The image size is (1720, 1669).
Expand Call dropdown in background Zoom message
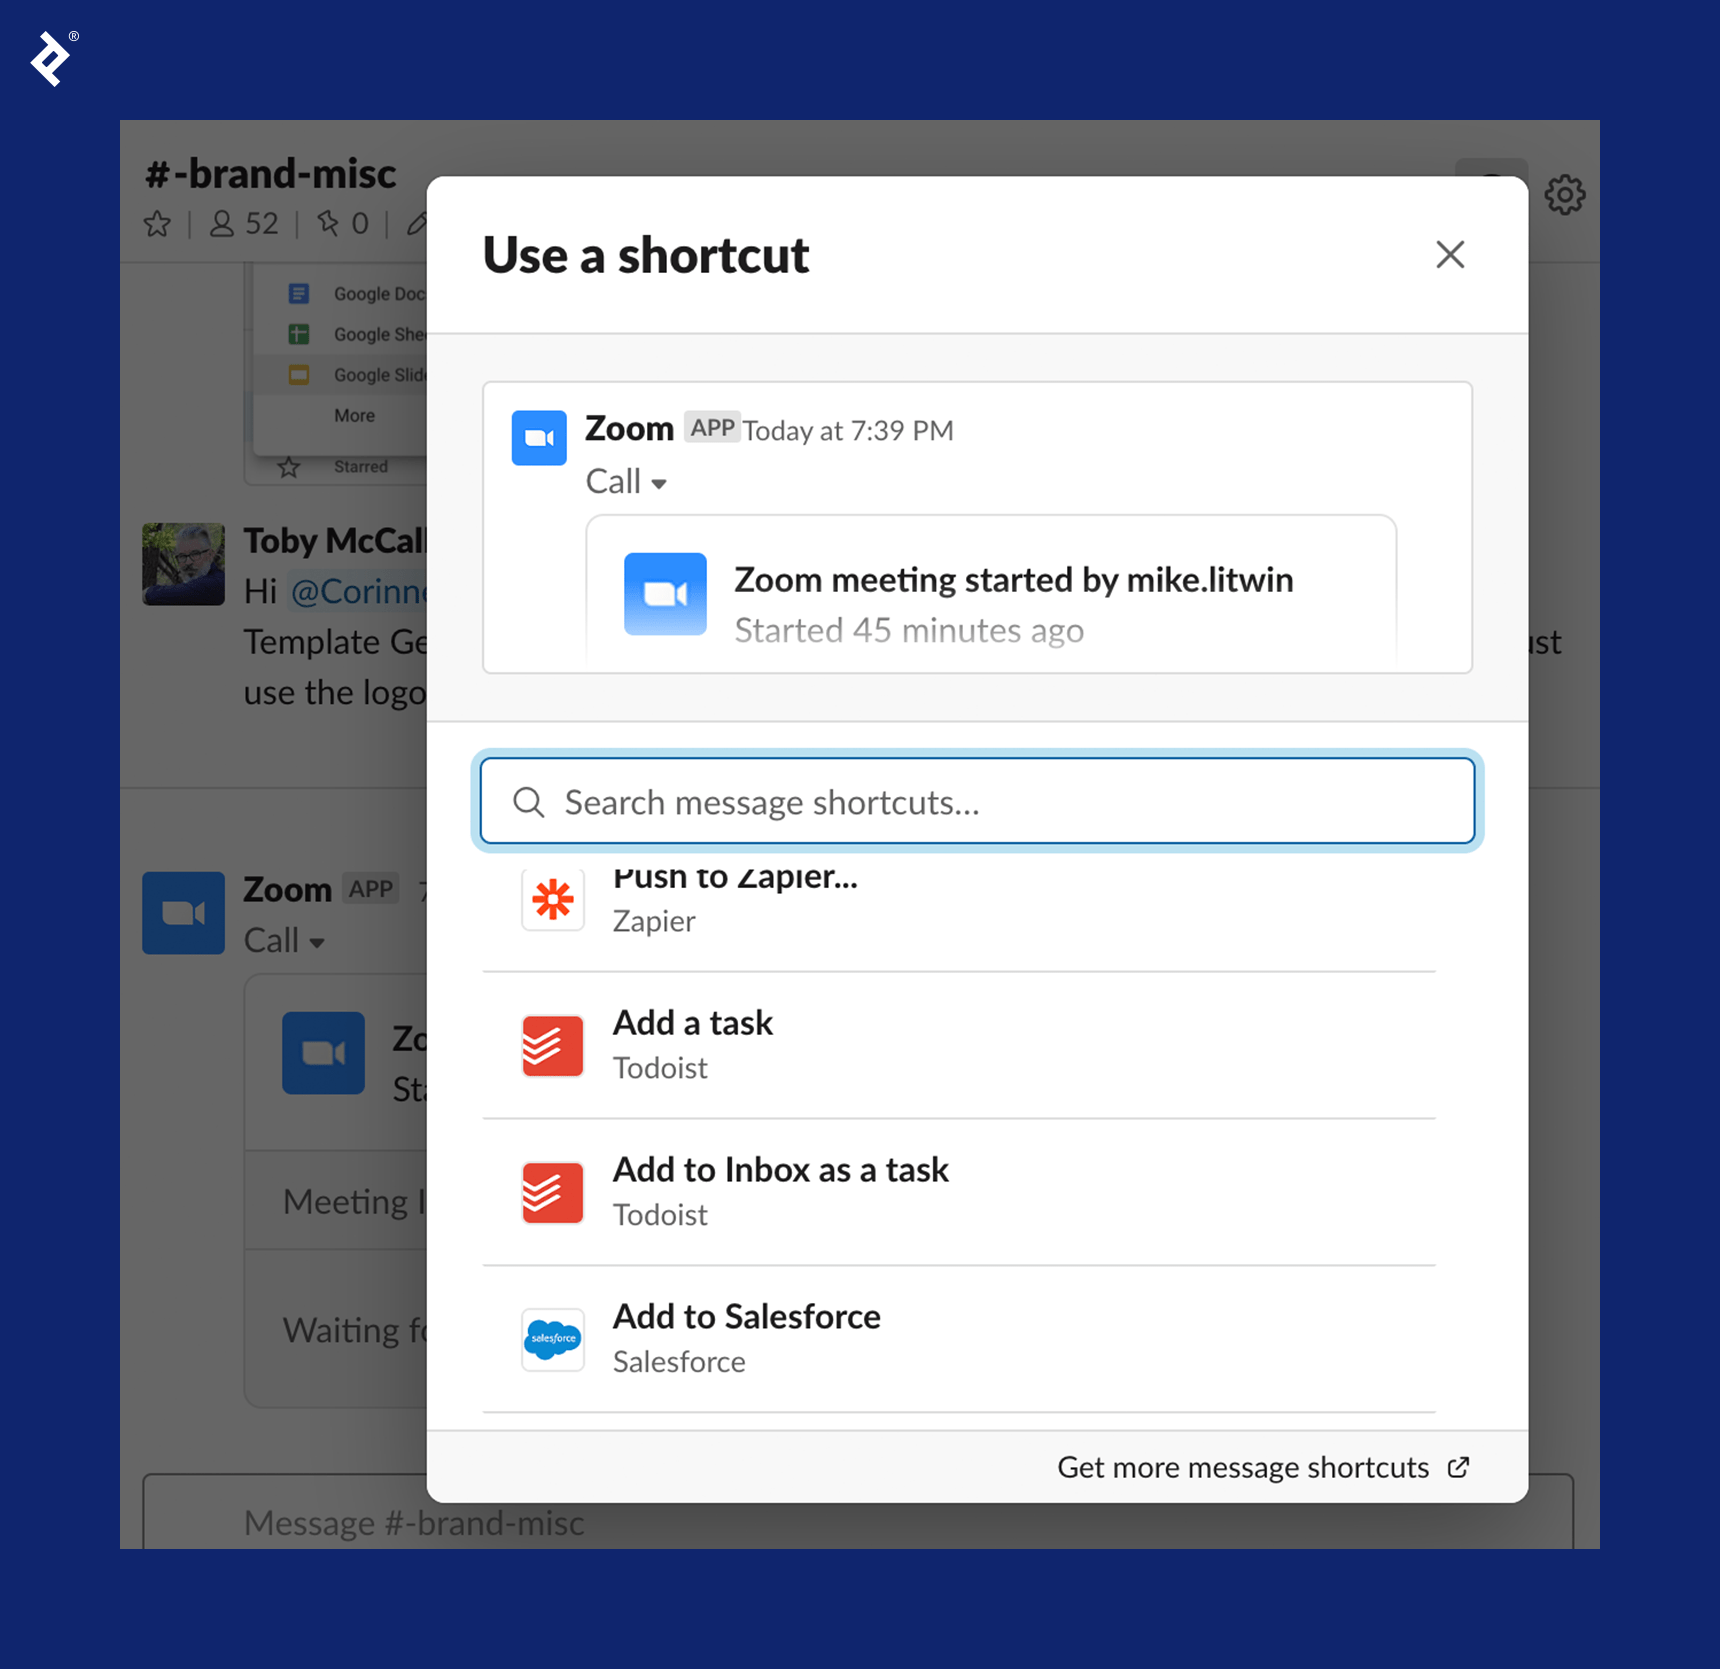click(284, 941)
